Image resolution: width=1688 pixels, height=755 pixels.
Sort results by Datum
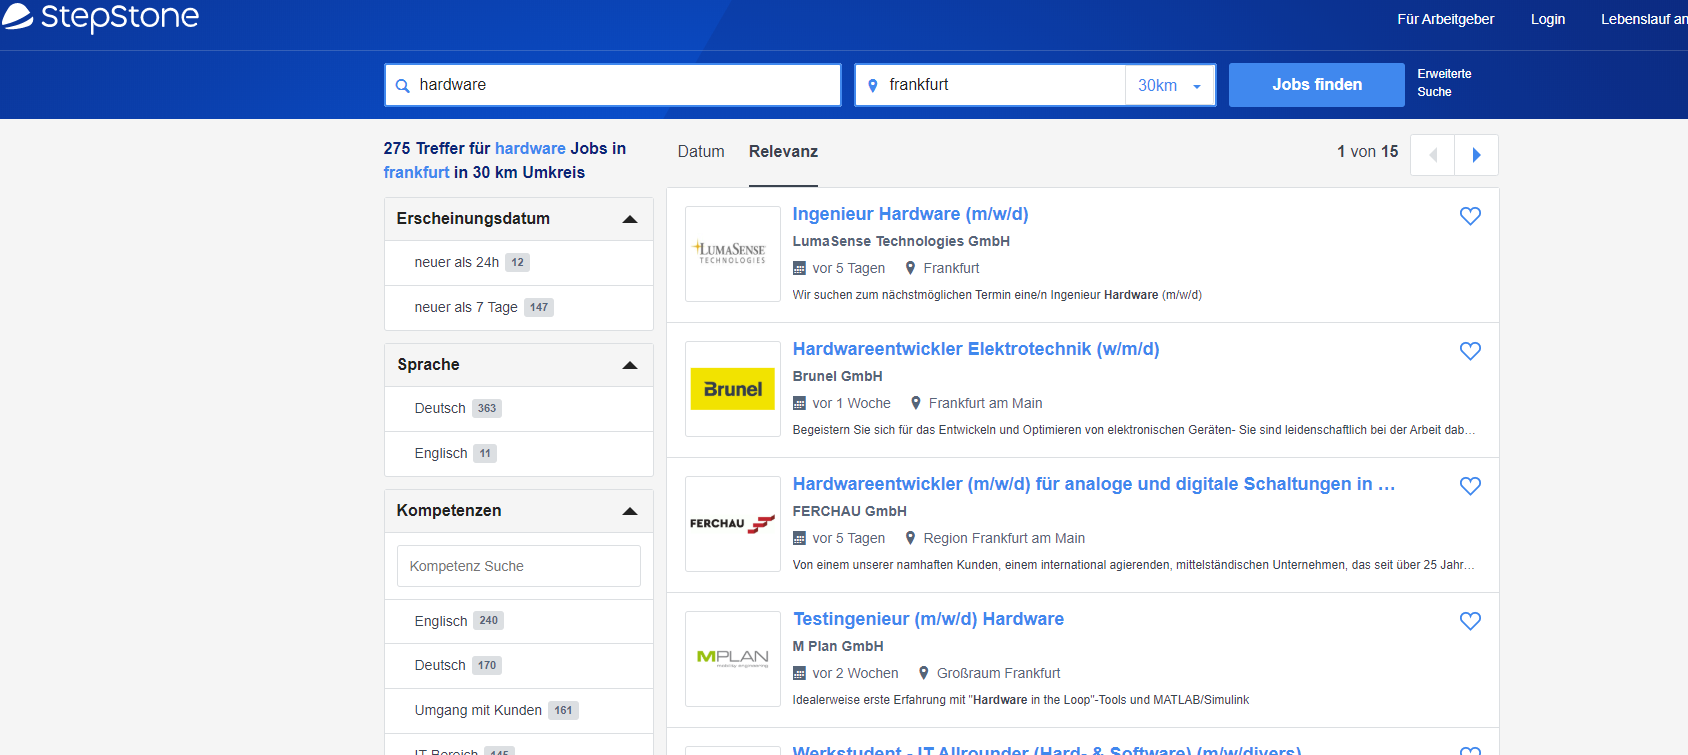(701, 152)
